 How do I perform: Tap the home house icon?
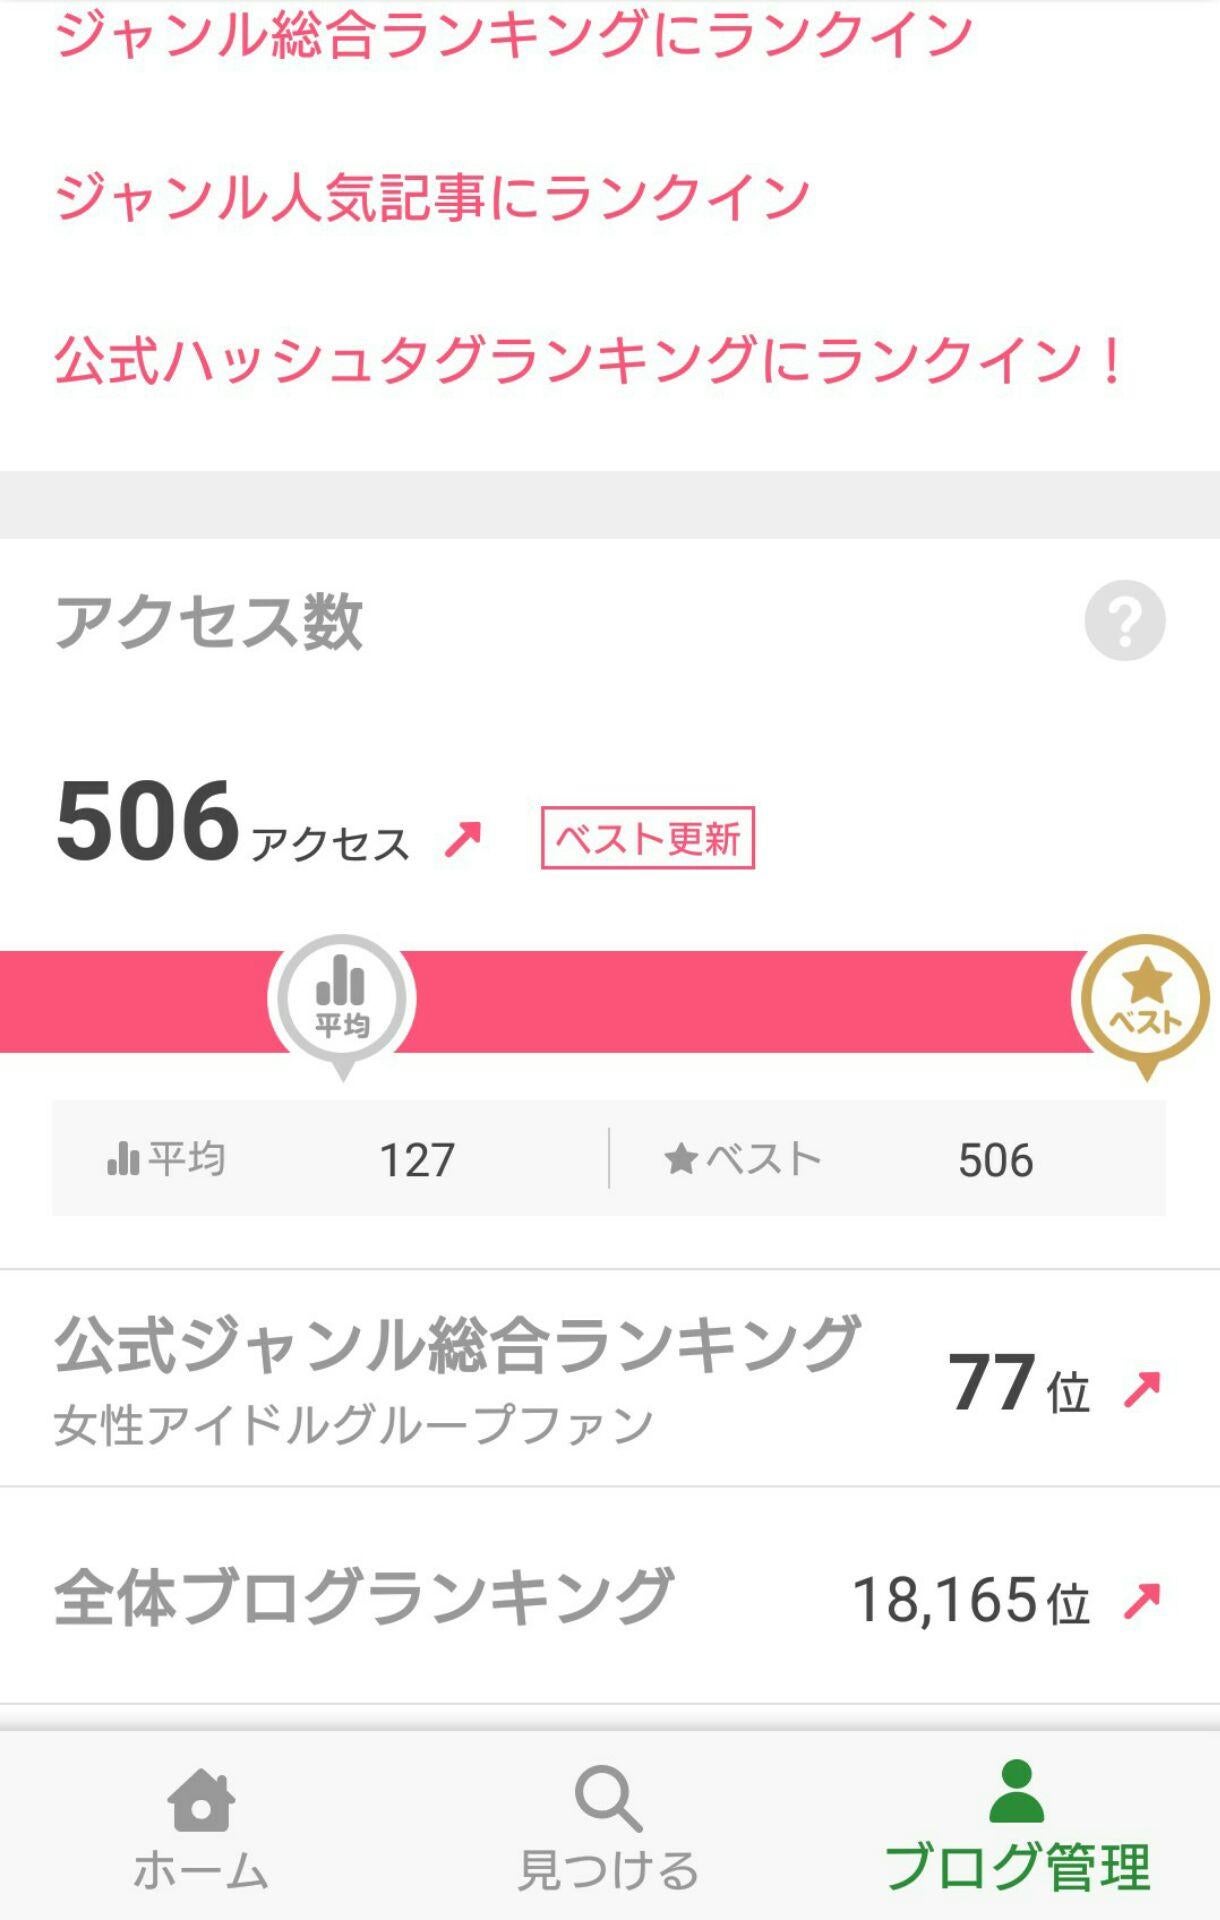(201, 1799)
